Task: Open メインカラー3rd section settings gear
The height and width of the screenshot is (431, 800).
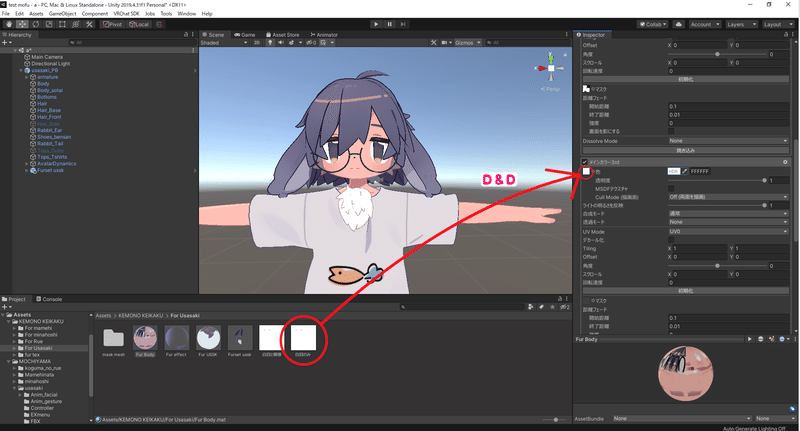Action: (785, 162)
